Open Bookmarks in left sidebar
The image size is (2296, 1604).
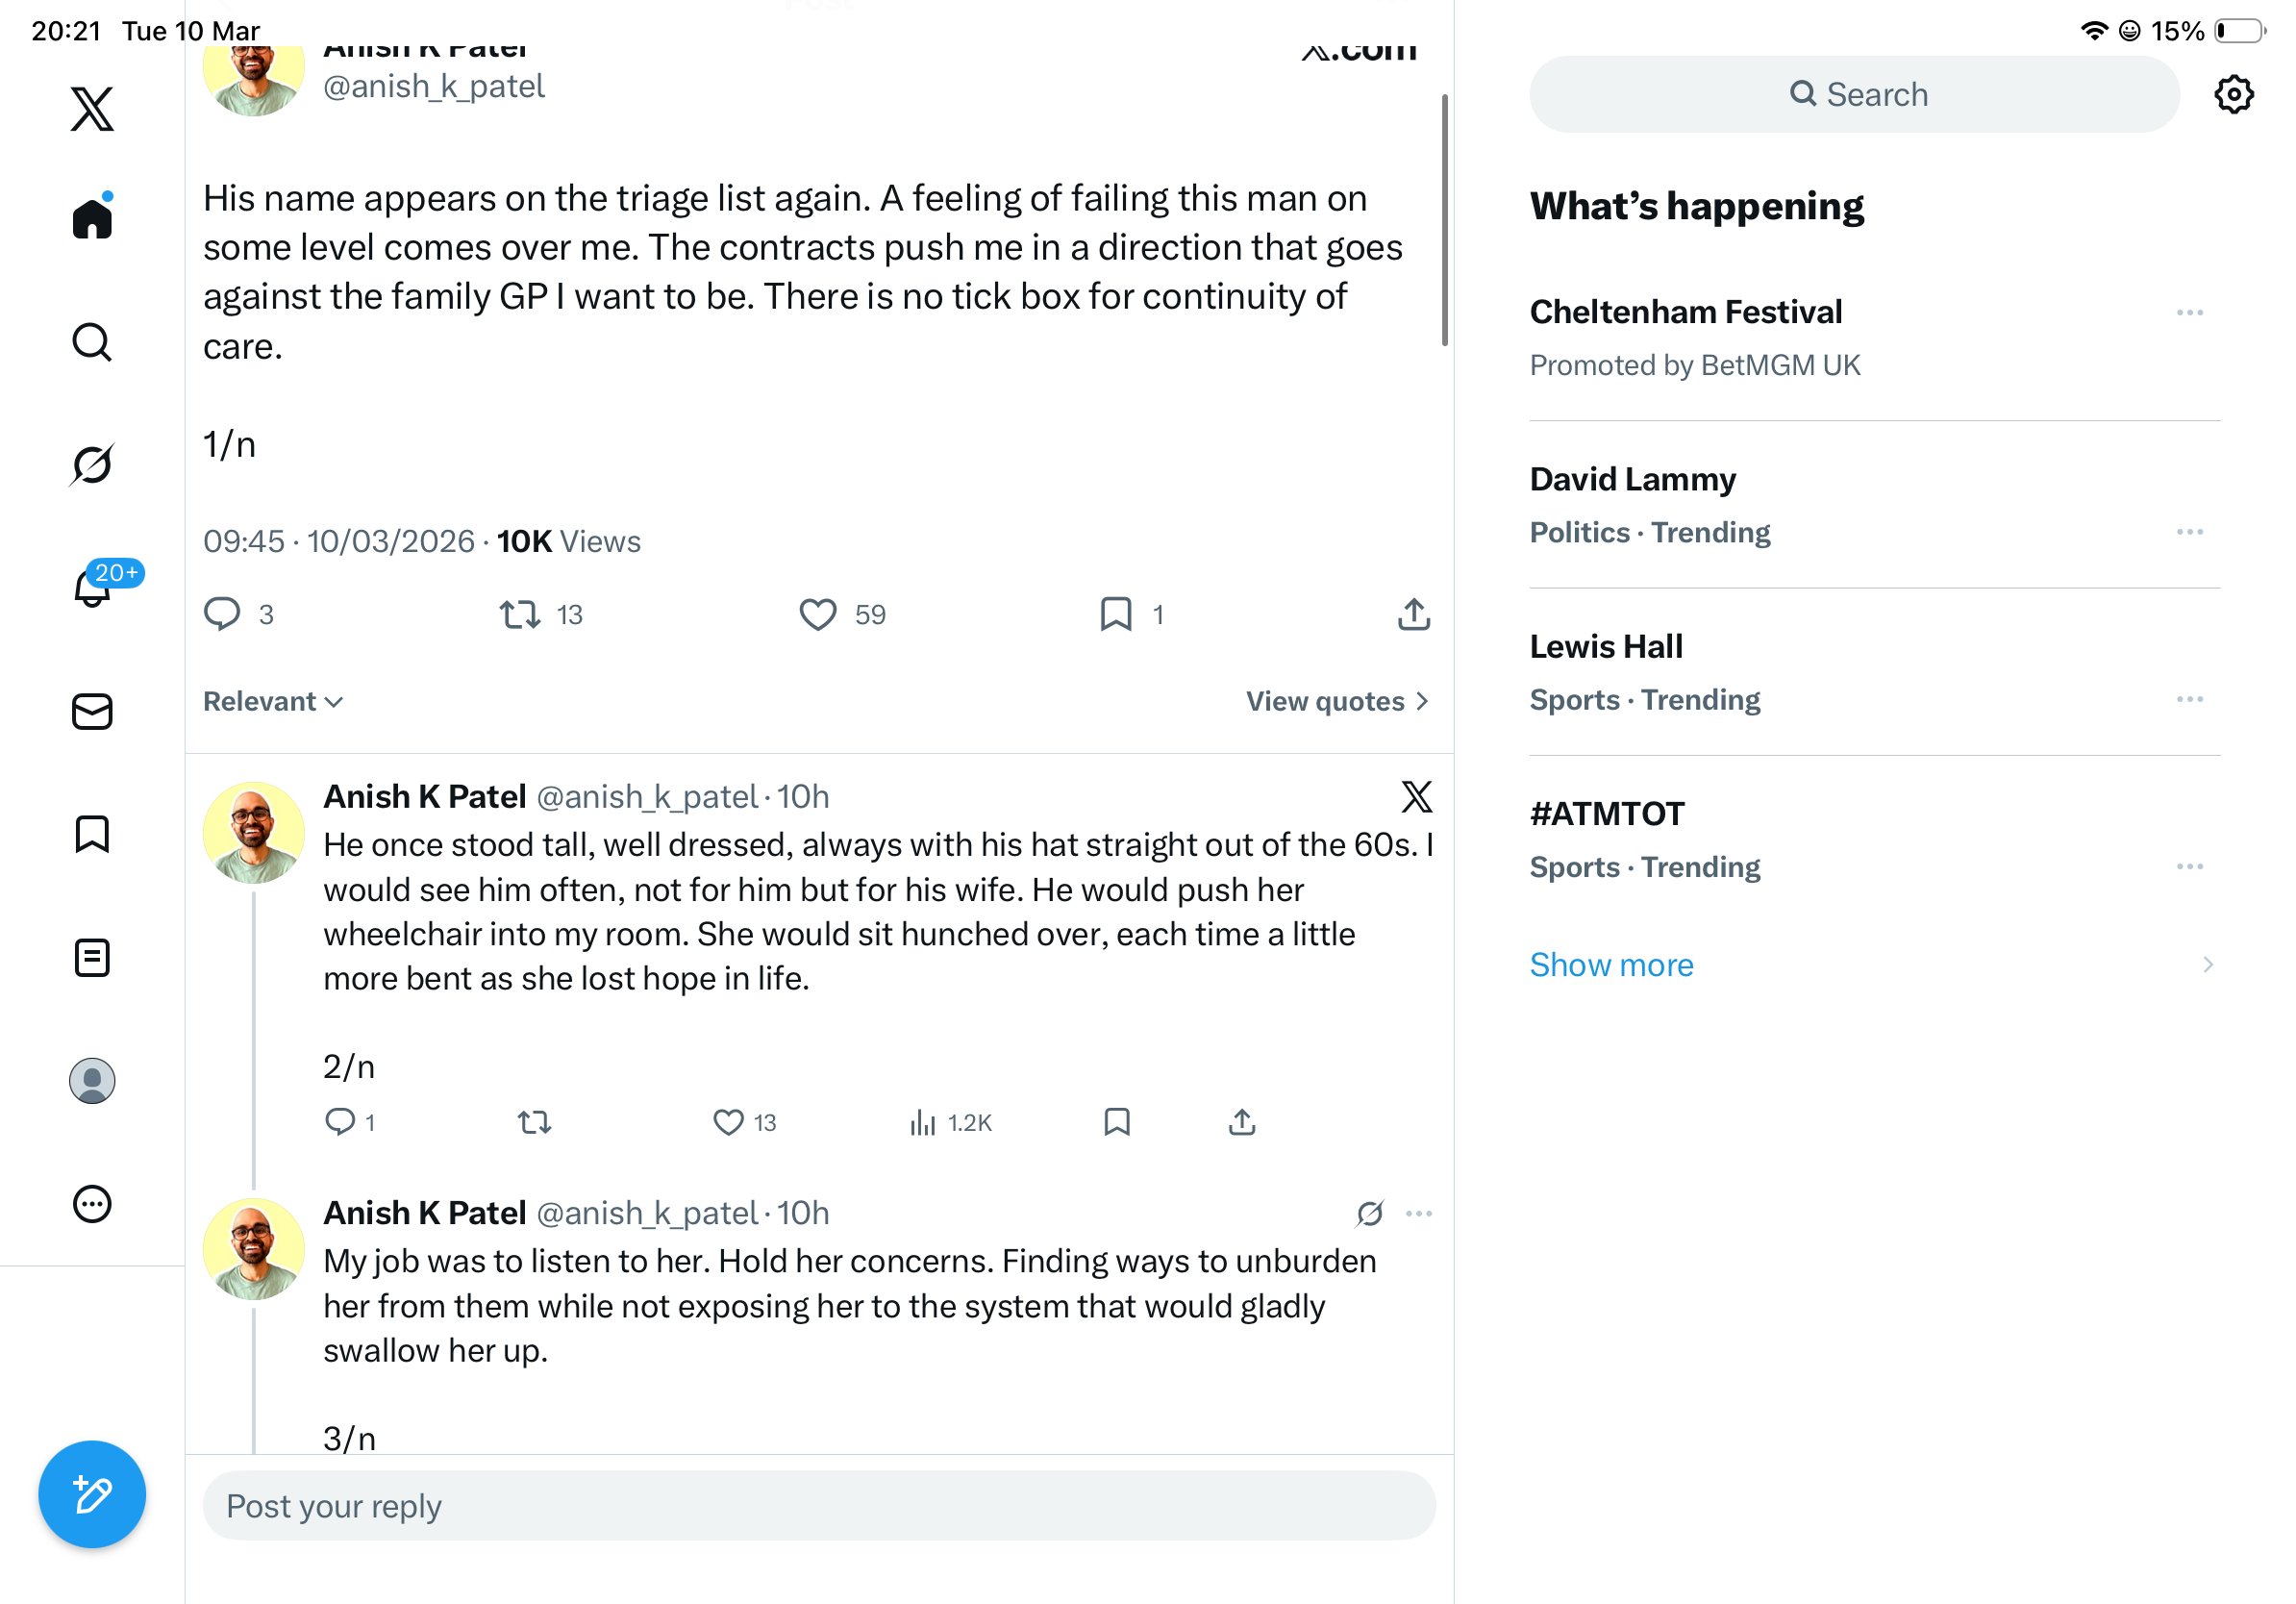pyautogui.click(x=92, y=834)
